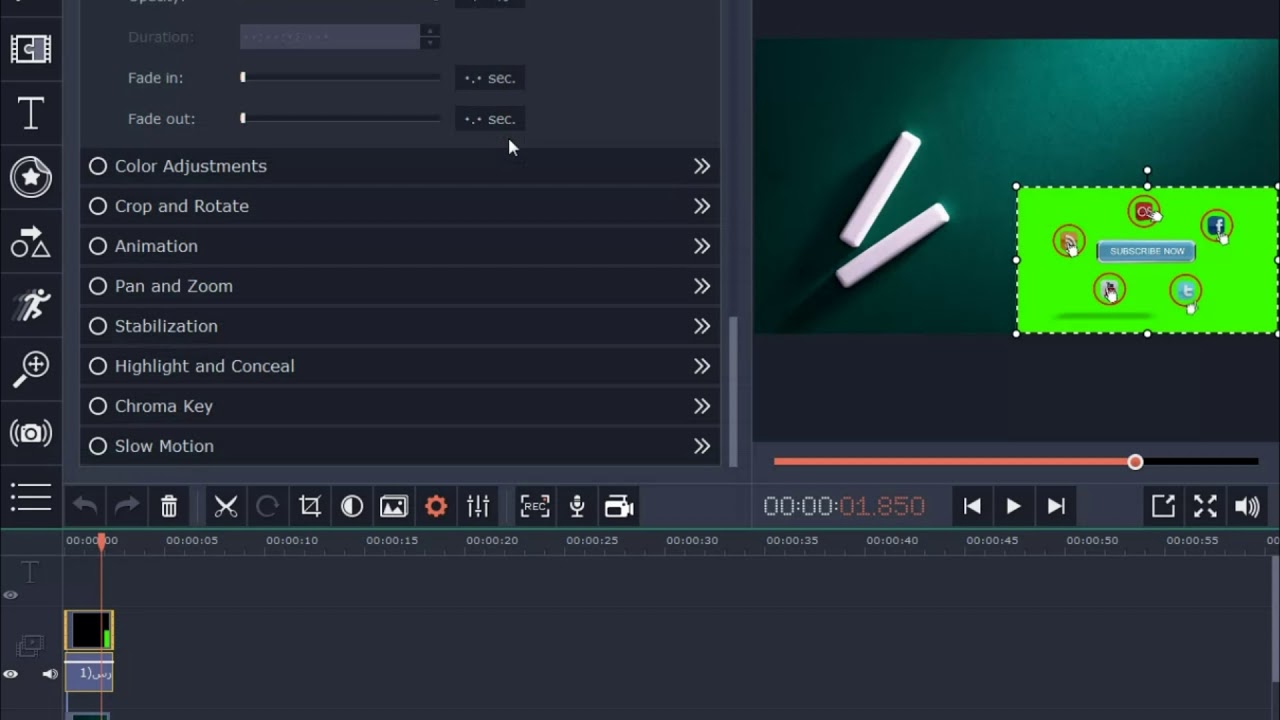Image resolution: width=1280 pixels, height=720 pixels.
Task: Select the Color Adjustments radio circle
Action: [98, 166]
